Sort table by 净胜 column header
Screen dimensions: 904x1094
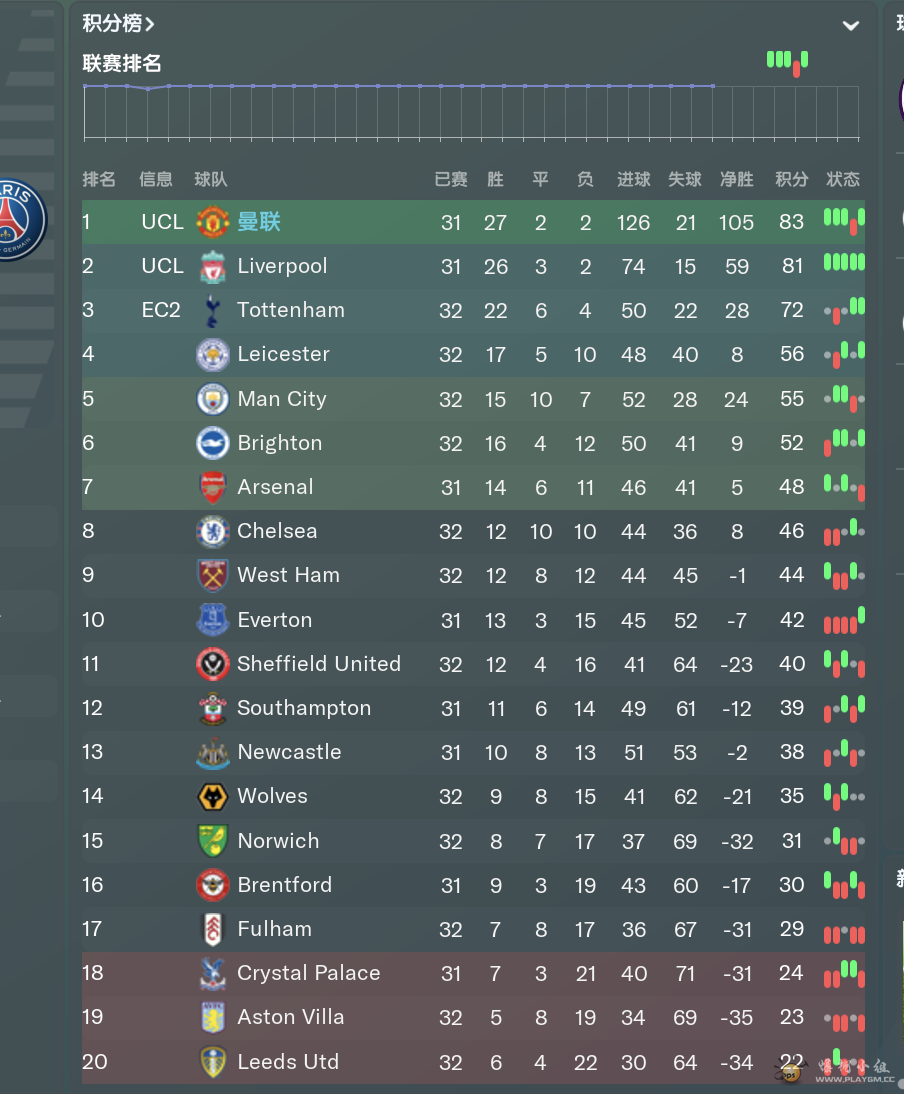(x=737, y=179)
